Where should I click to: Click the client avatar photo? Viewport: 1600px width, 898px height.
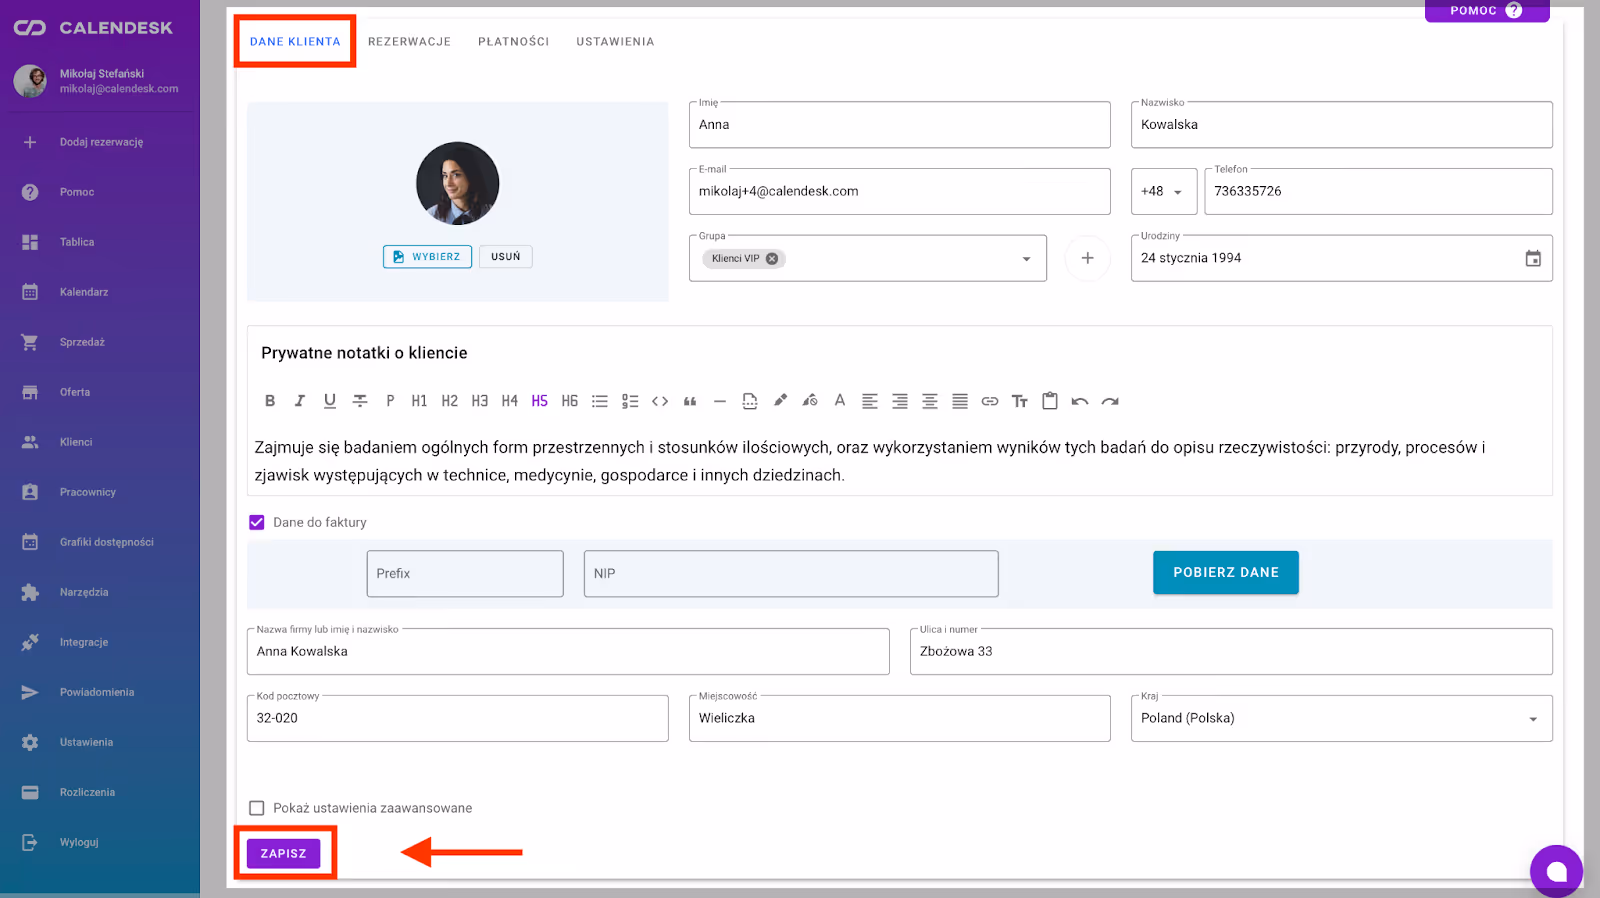[x=458, y=183]
